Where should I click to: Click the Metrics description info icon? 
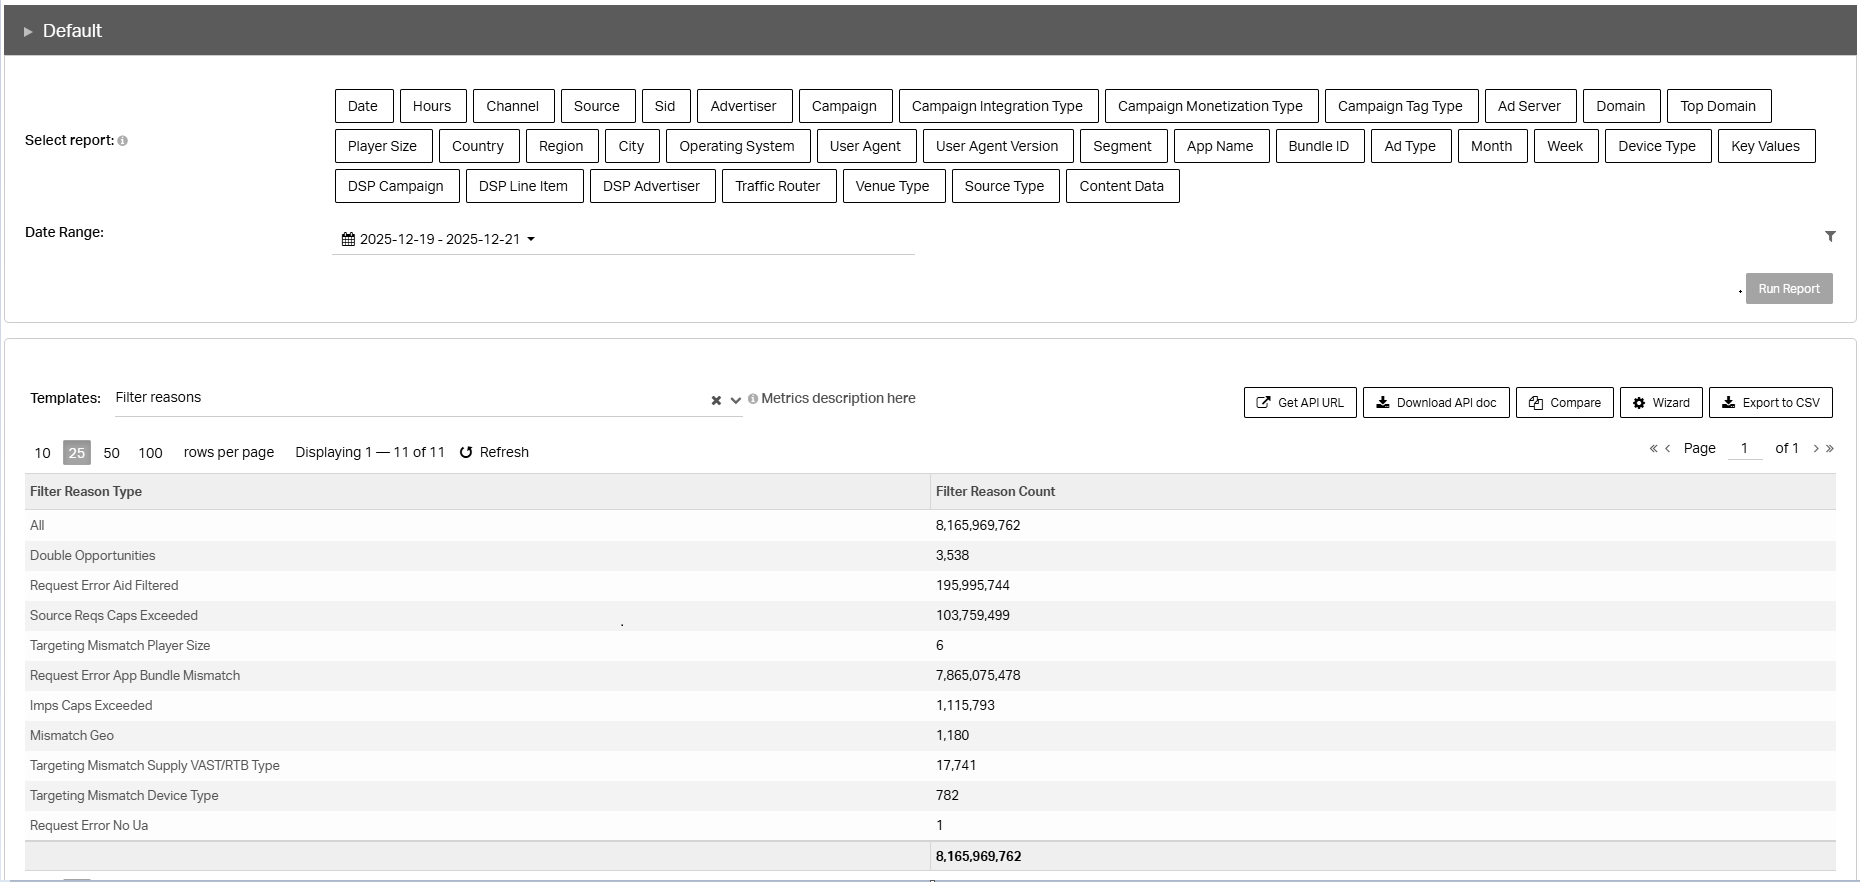coord(753,399)
